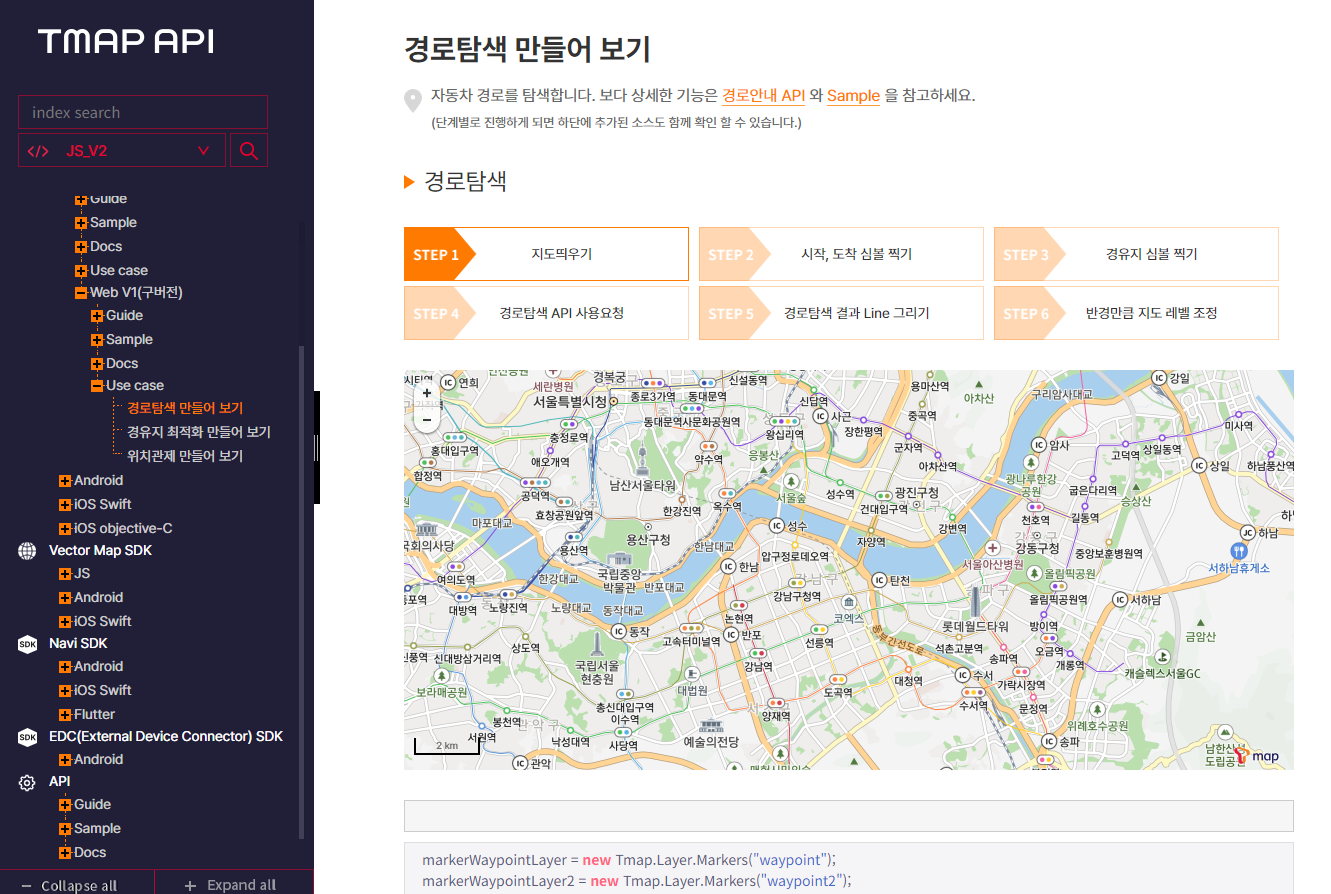
Task: Click the 서하남휴게소 rest area map icon
Action: [1239, 550]
